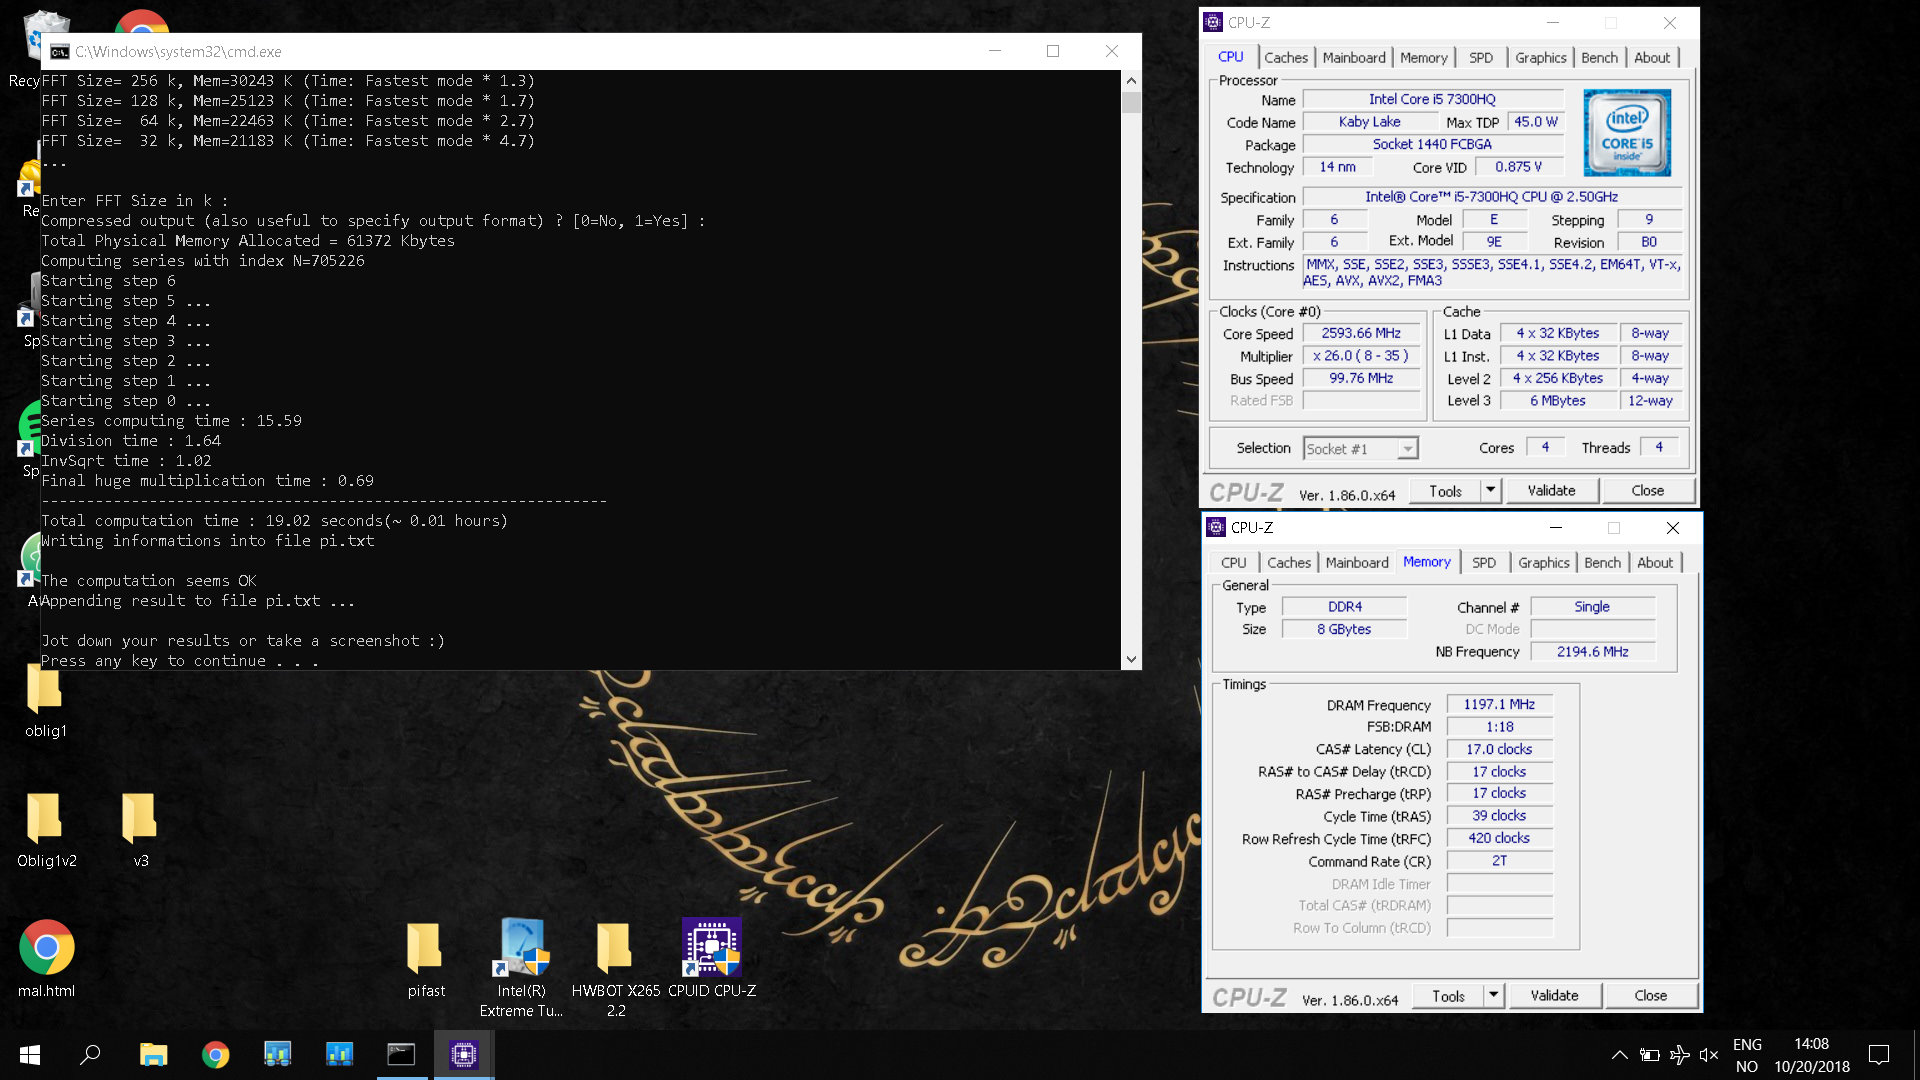Click Validate in lower CPU-Z window
Viewport: 1920px width, 1080px height.
coord(1554,996)
